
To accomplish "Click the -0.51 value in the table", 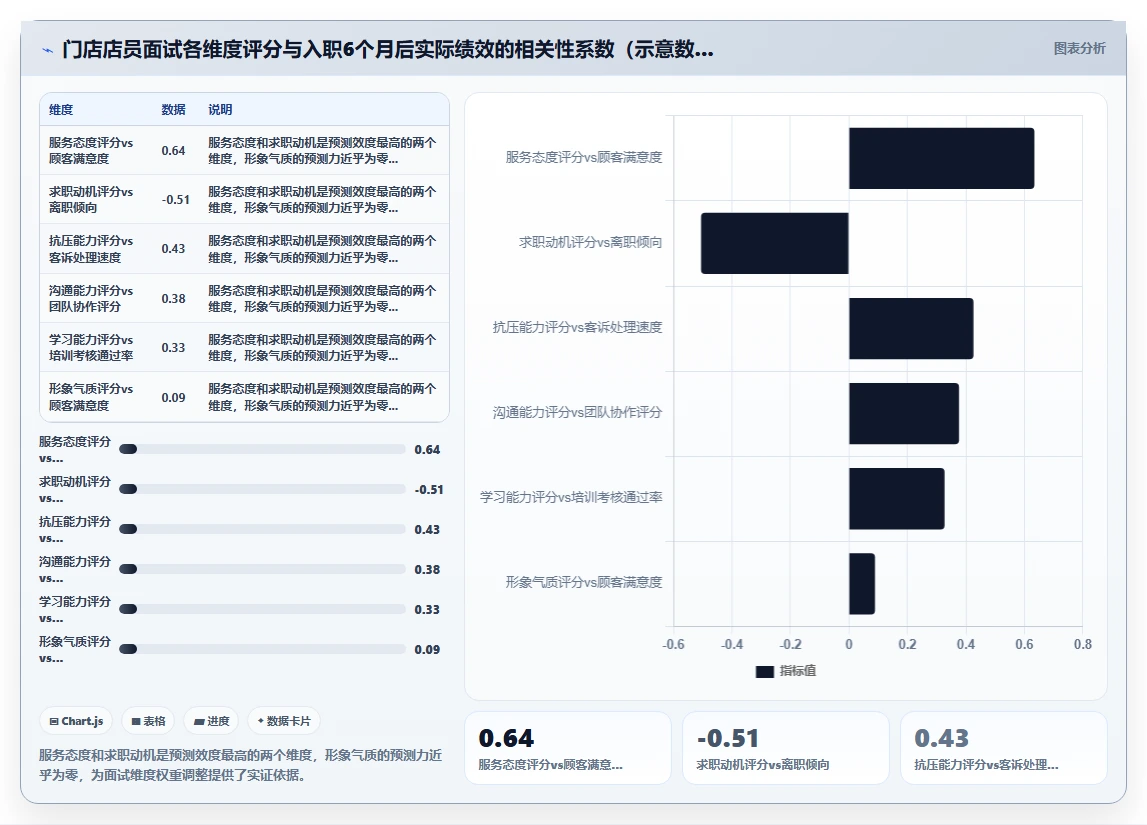I will (176, 200).
